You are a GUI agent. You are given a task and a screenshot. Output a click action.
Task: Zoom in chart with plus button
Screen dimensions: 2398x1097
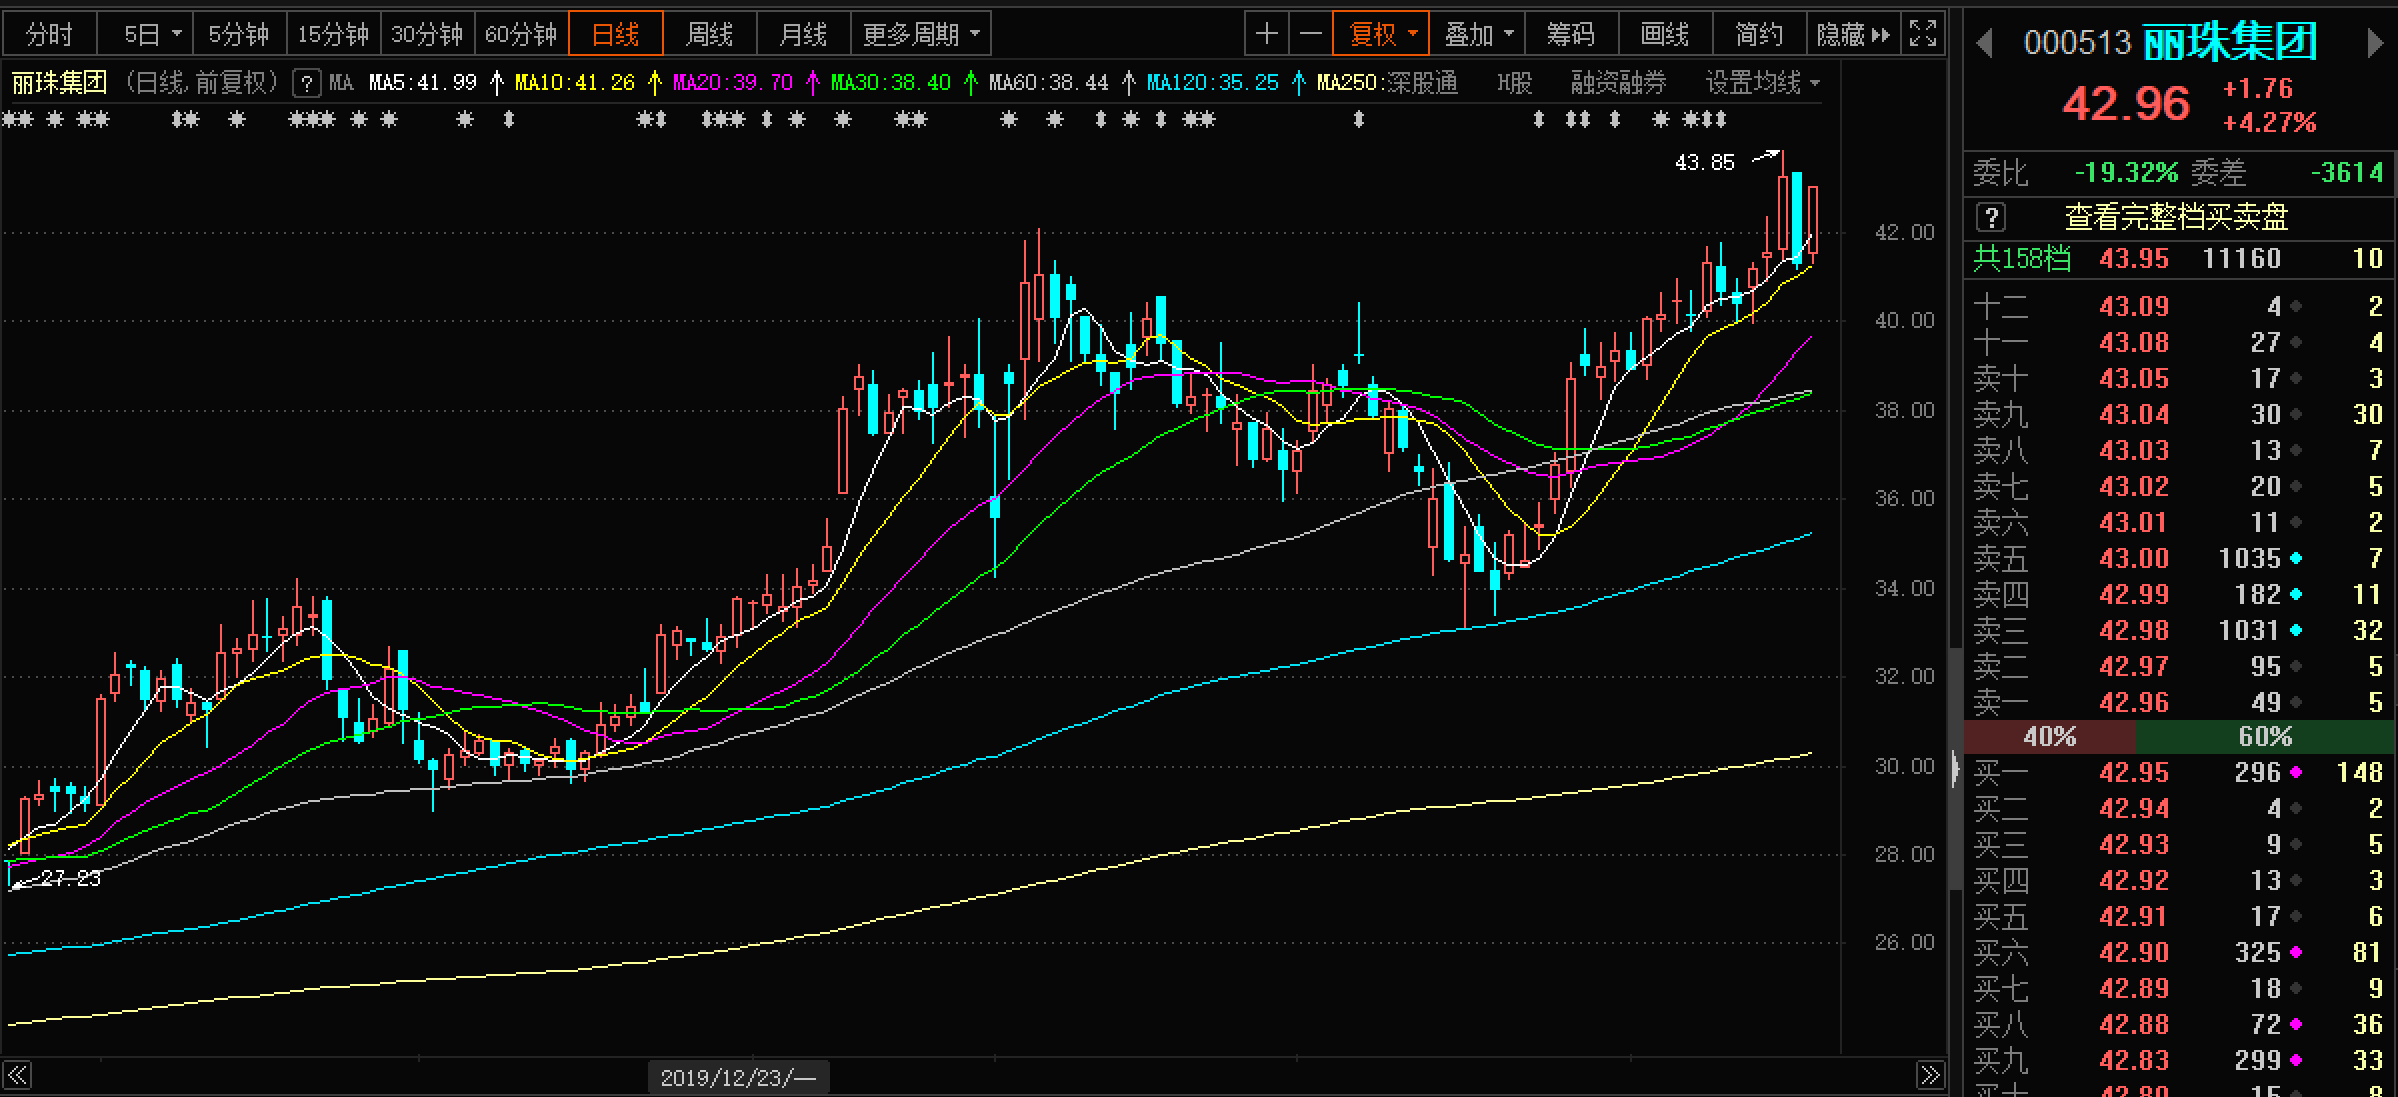(x=1267, y=34)
